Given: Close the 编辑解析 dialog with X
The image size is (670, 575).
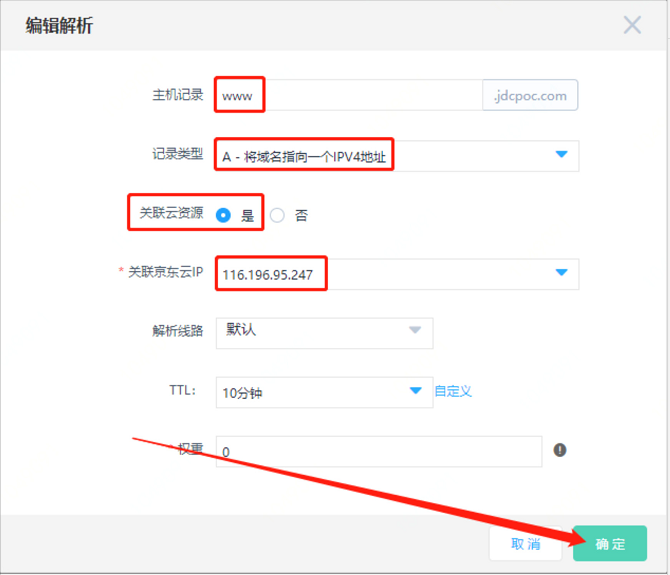Looking at the screenshot, I should pyautogui.click(x=632, y=25).
